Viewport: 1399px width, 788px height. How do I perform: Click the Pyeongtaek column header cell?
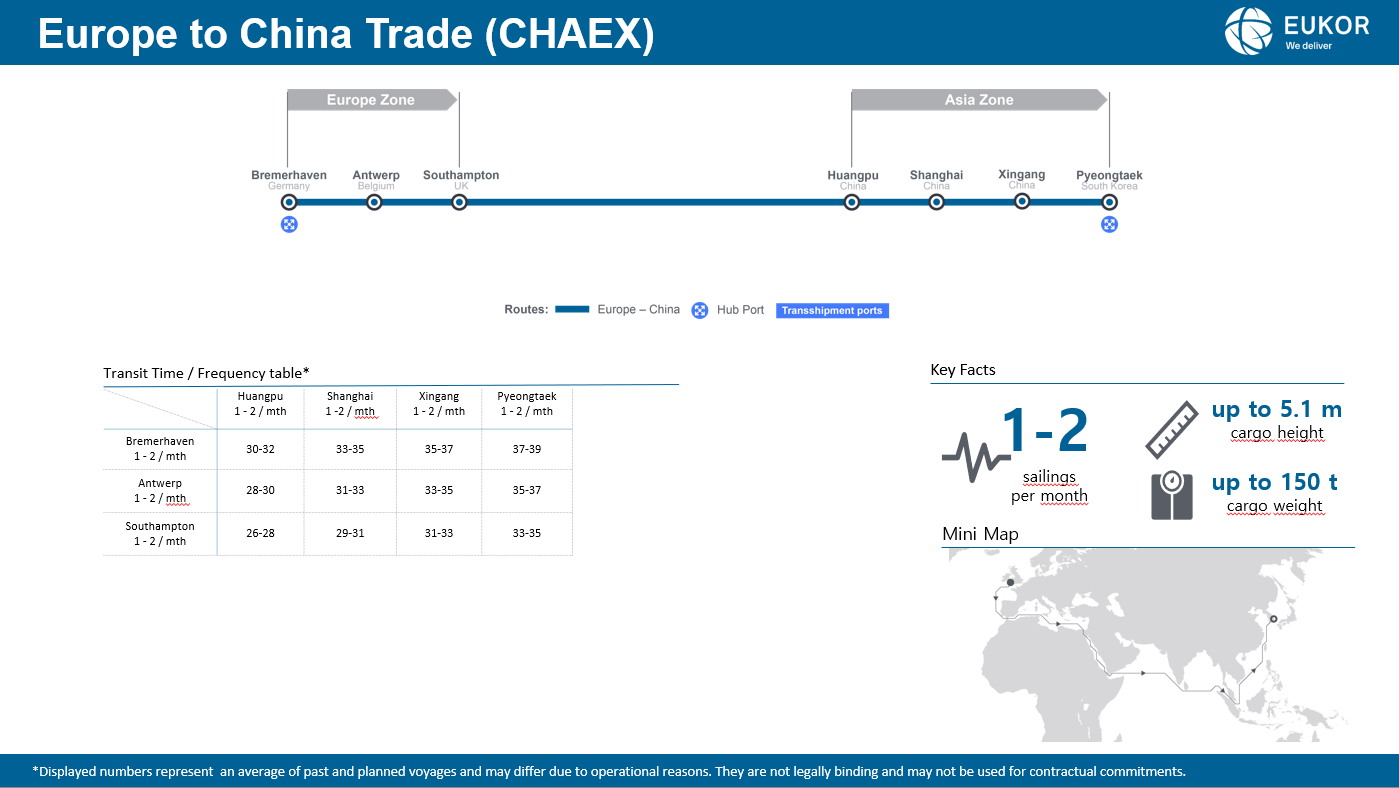(527, 407)
